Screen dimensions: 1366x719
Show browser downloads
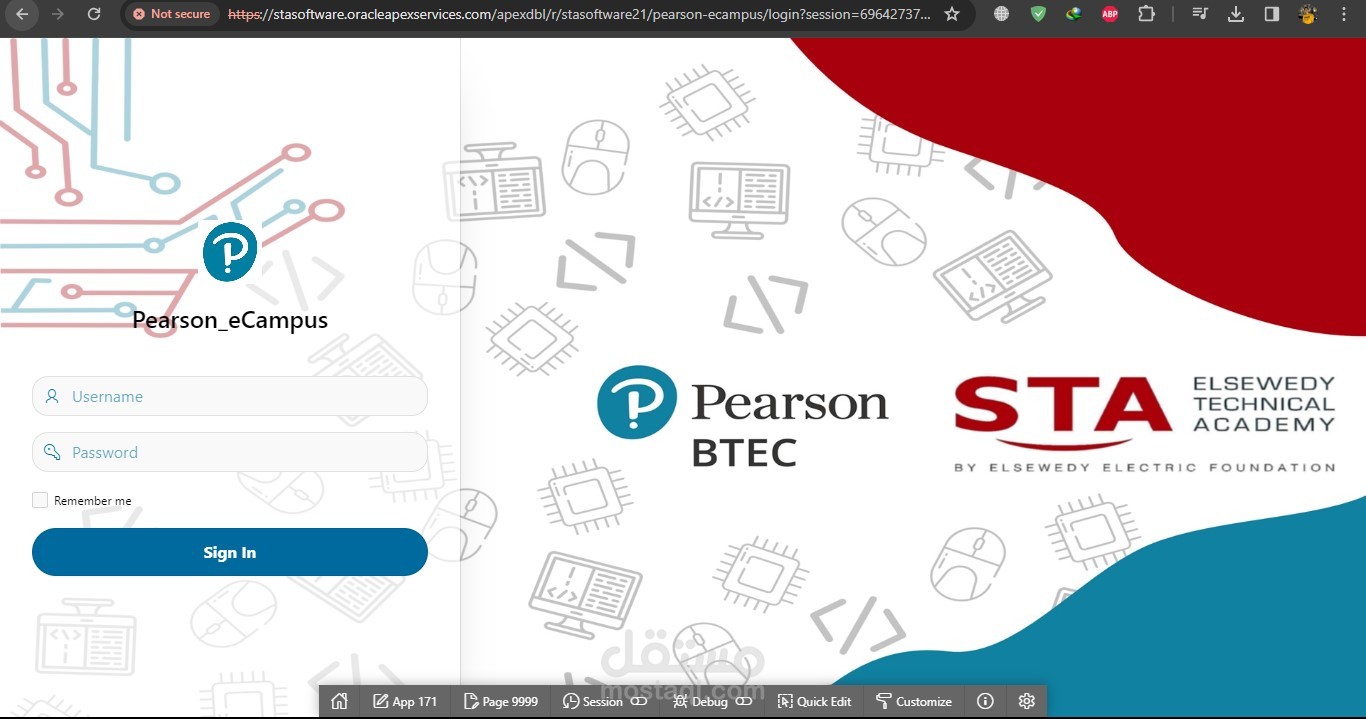point(1236,14)
